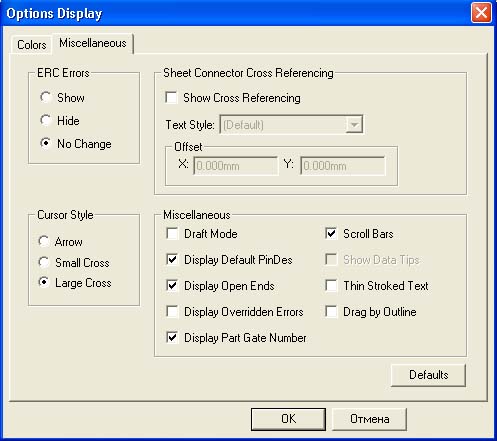Uncheck Display Part Gate Number
497x441 pixels.
pos(172,337)
